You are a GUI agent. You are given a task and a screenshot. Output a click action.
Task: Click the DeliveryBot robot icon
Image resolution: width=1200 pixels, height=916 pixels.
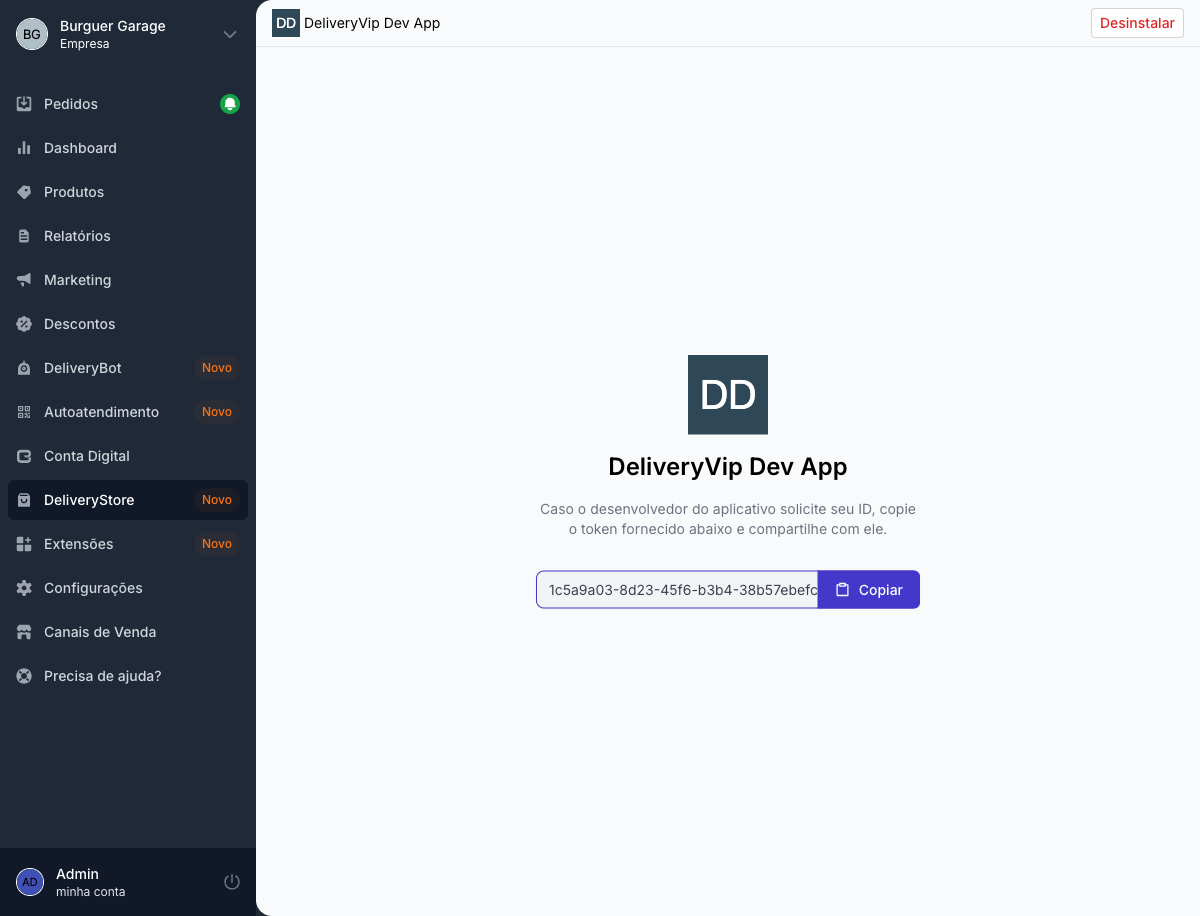click(x=24, y=368)
